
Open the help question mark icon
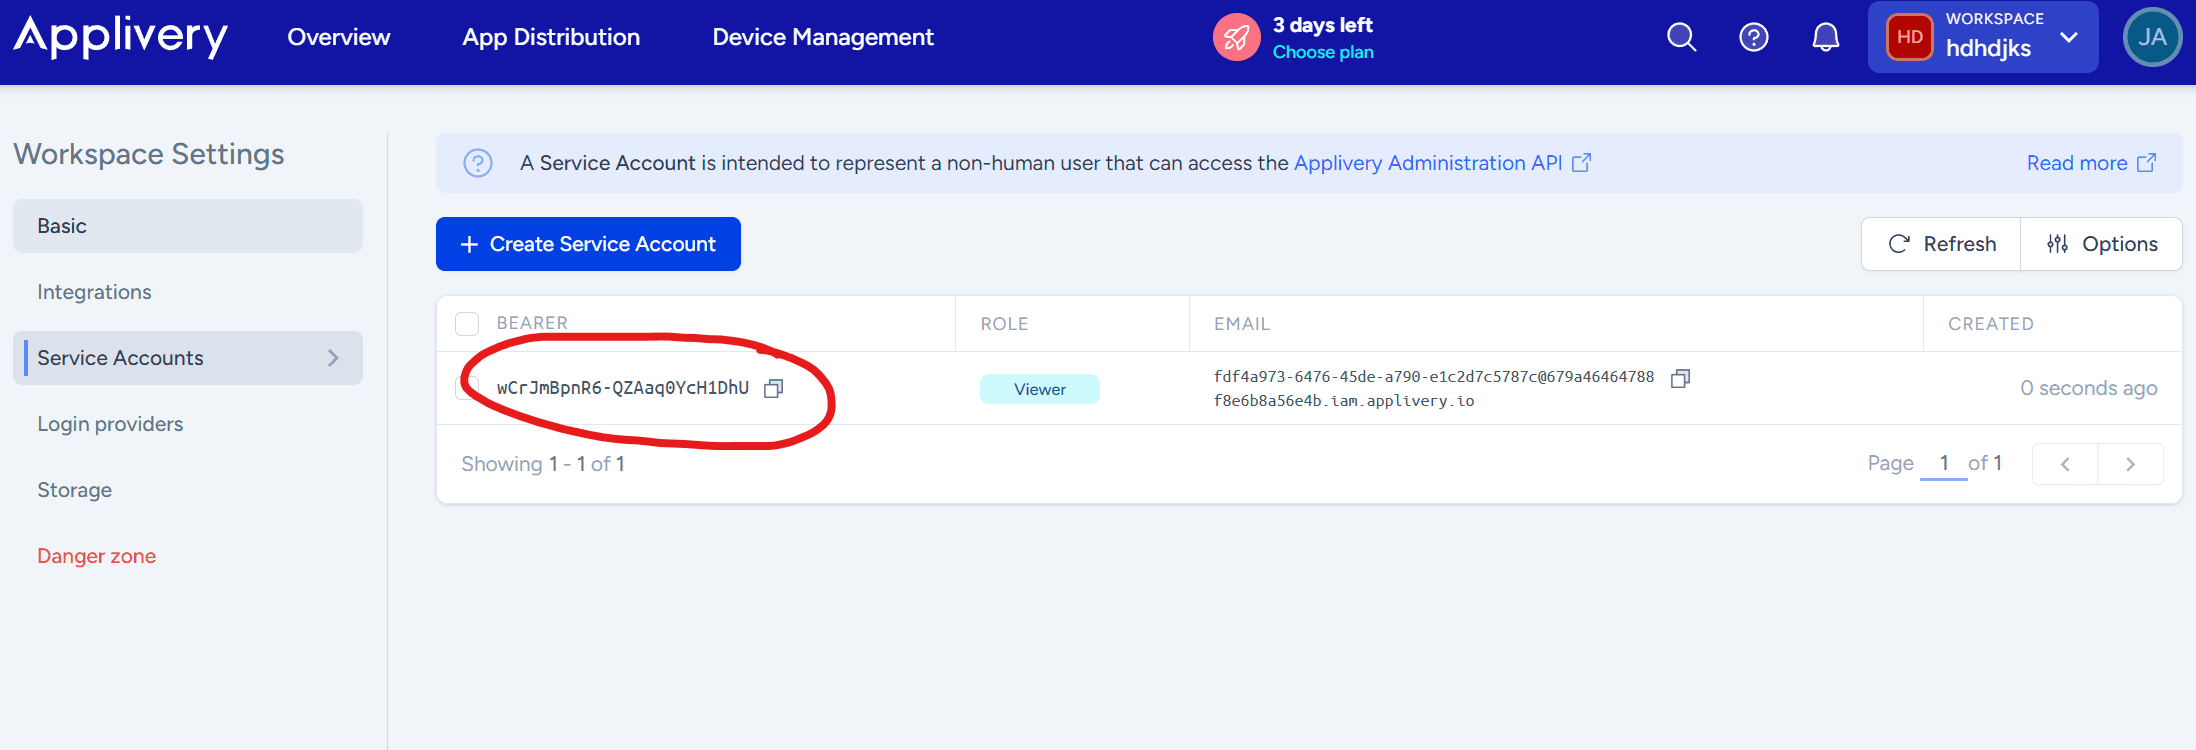[x=1754, y=38]
